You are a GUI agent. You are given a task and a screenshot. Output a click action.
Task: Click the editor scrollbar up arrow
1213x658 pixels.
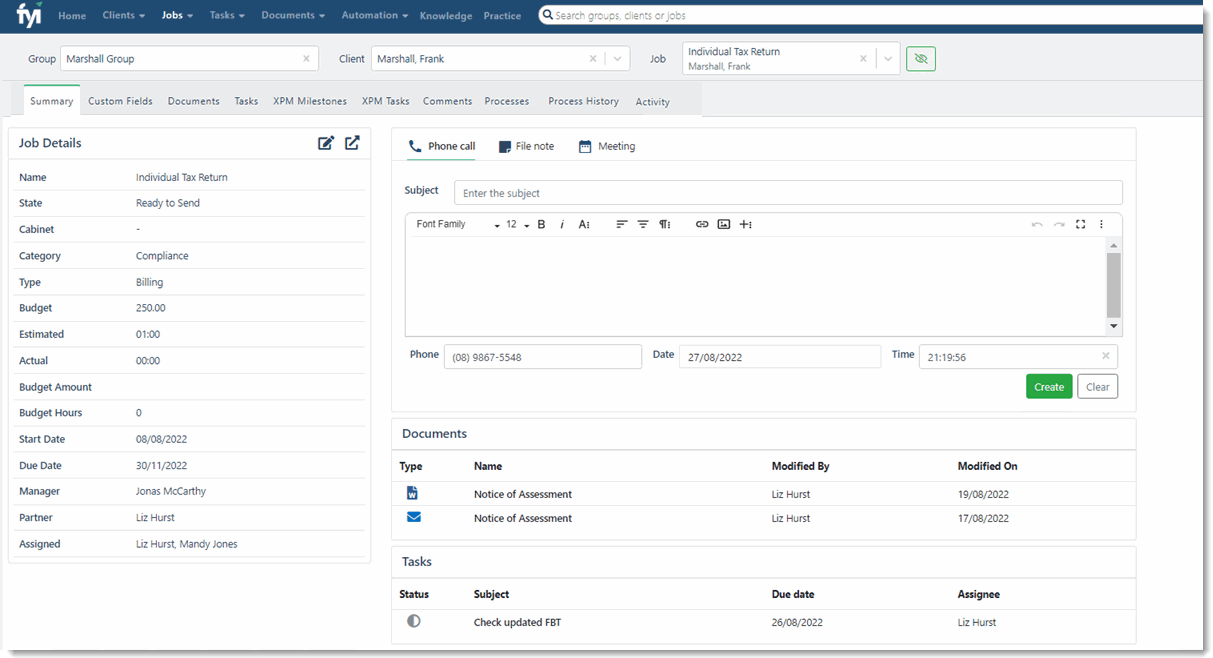coord(1114,245)
